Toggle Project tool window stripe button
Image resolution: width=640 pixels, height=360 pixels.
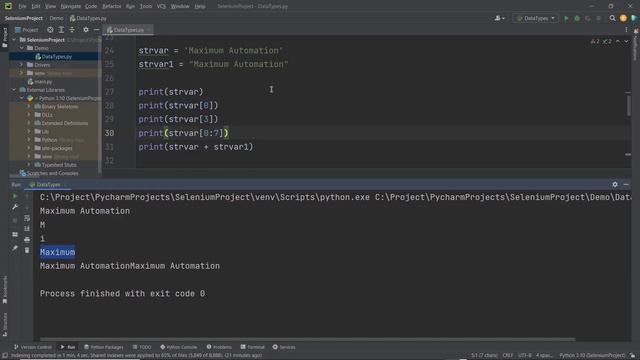(x=4, y=38)
